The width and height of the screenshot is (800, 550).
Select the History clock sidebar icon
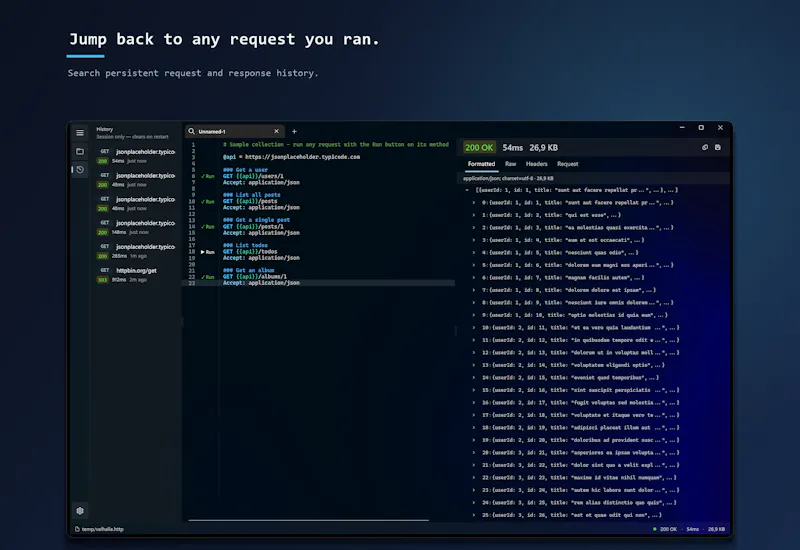80,169
